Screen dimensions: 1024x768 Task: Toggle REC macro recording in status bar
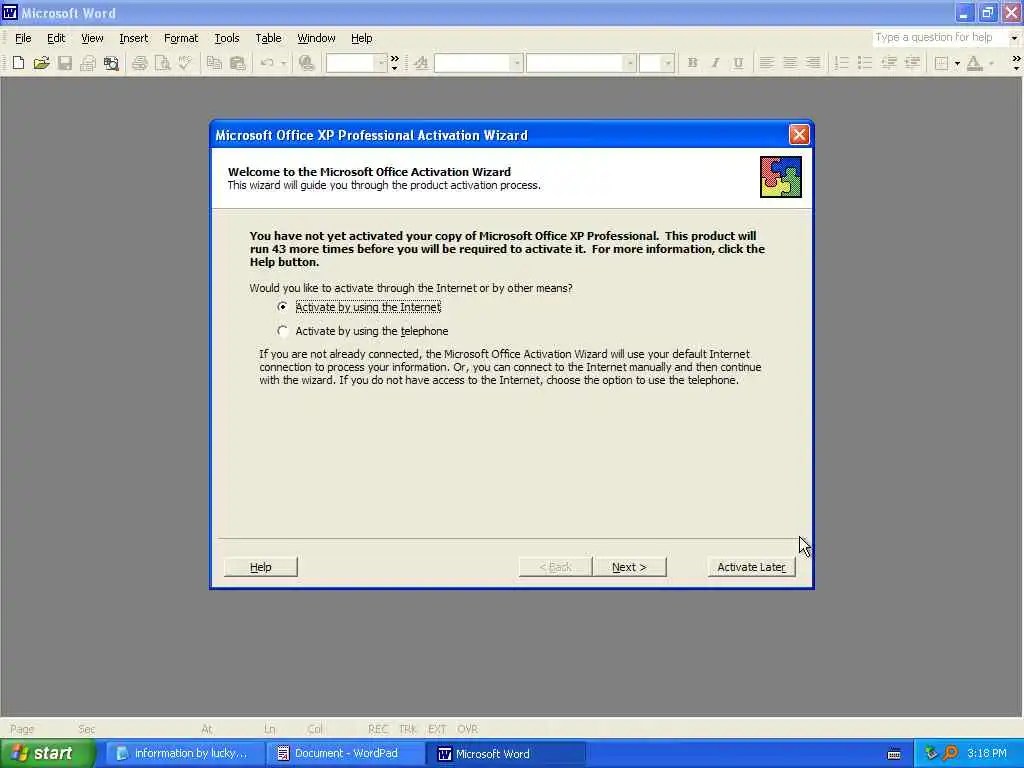tap(378, 729)
